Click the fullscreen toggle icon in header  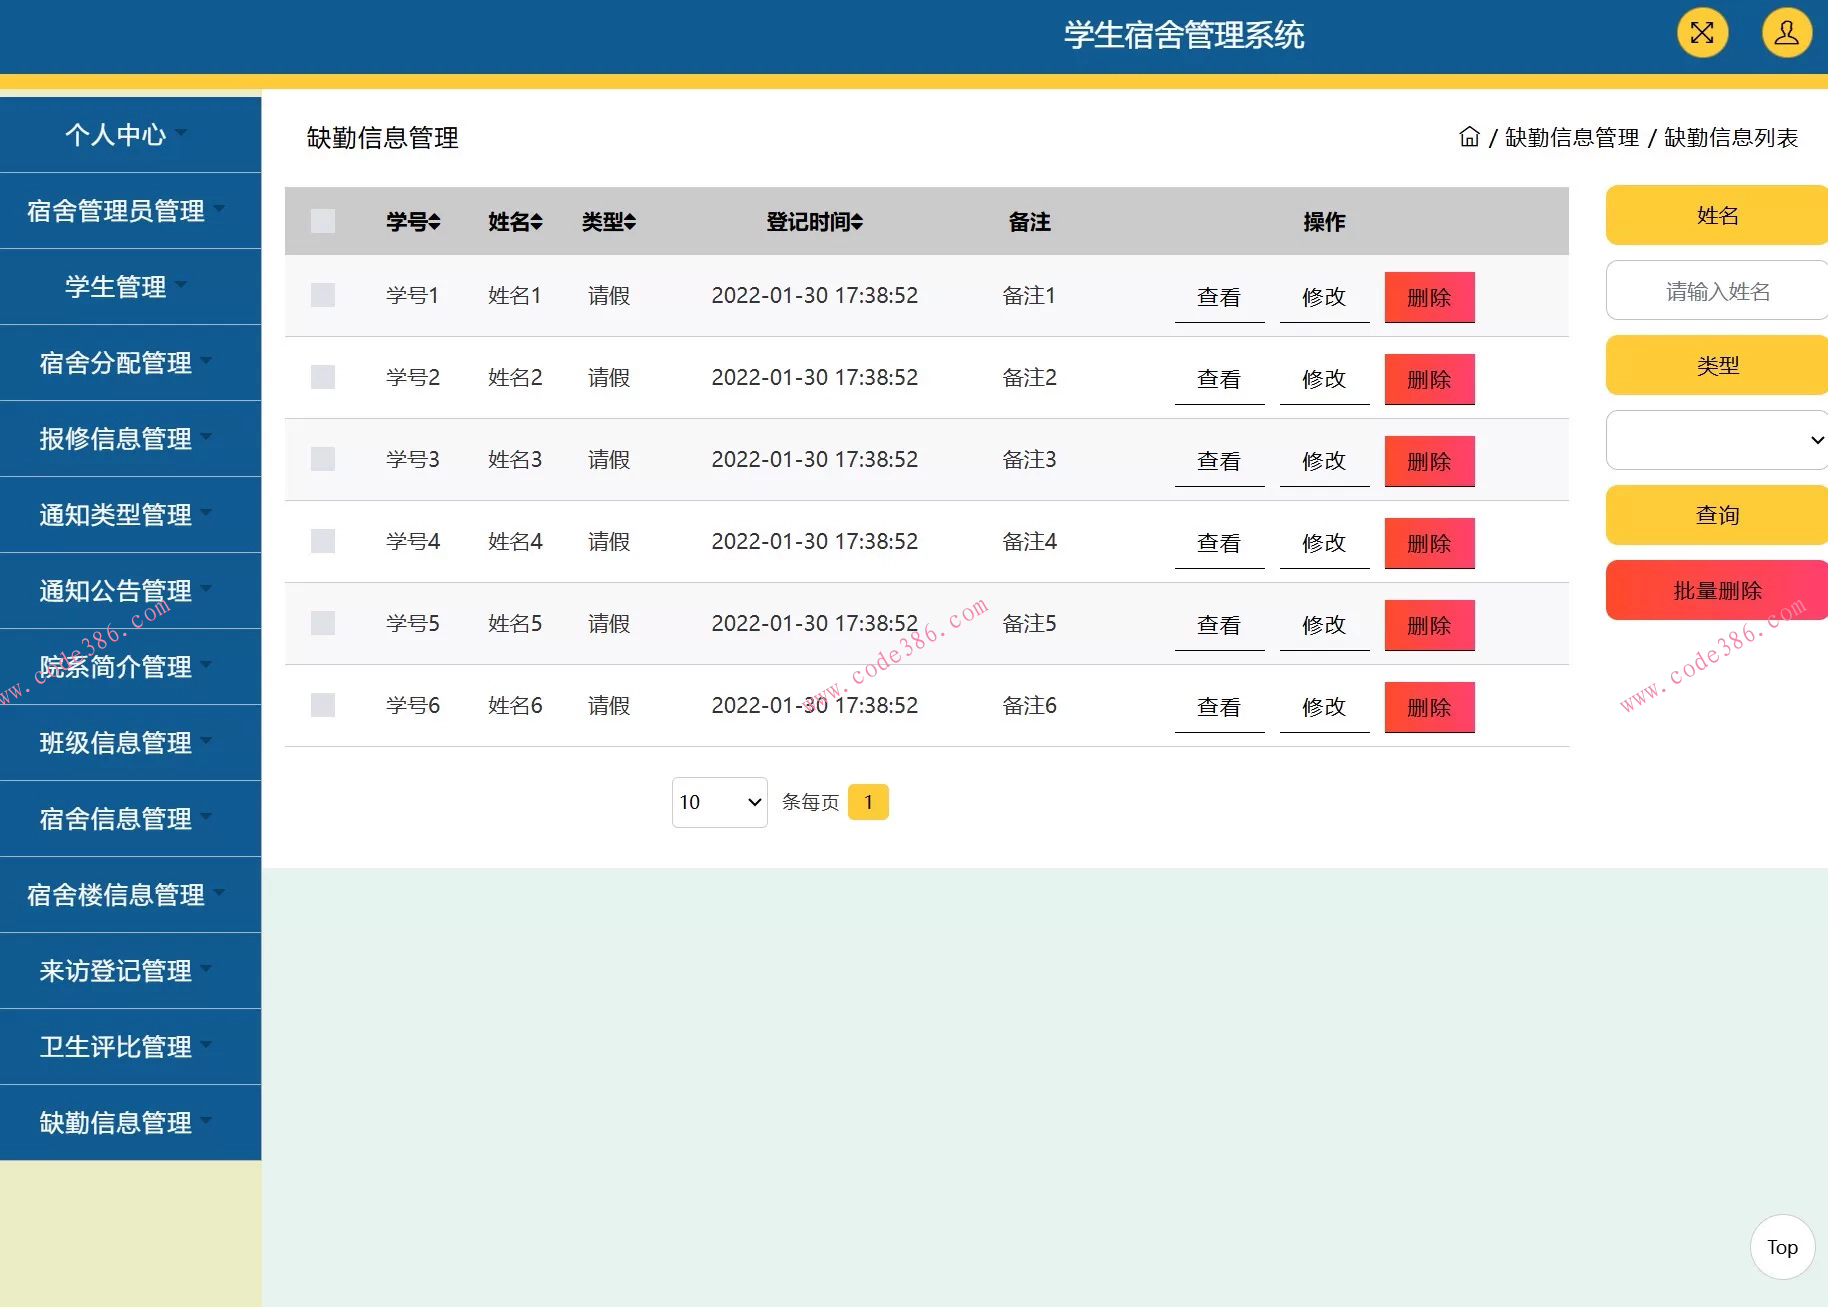[x=1702, y=33]
